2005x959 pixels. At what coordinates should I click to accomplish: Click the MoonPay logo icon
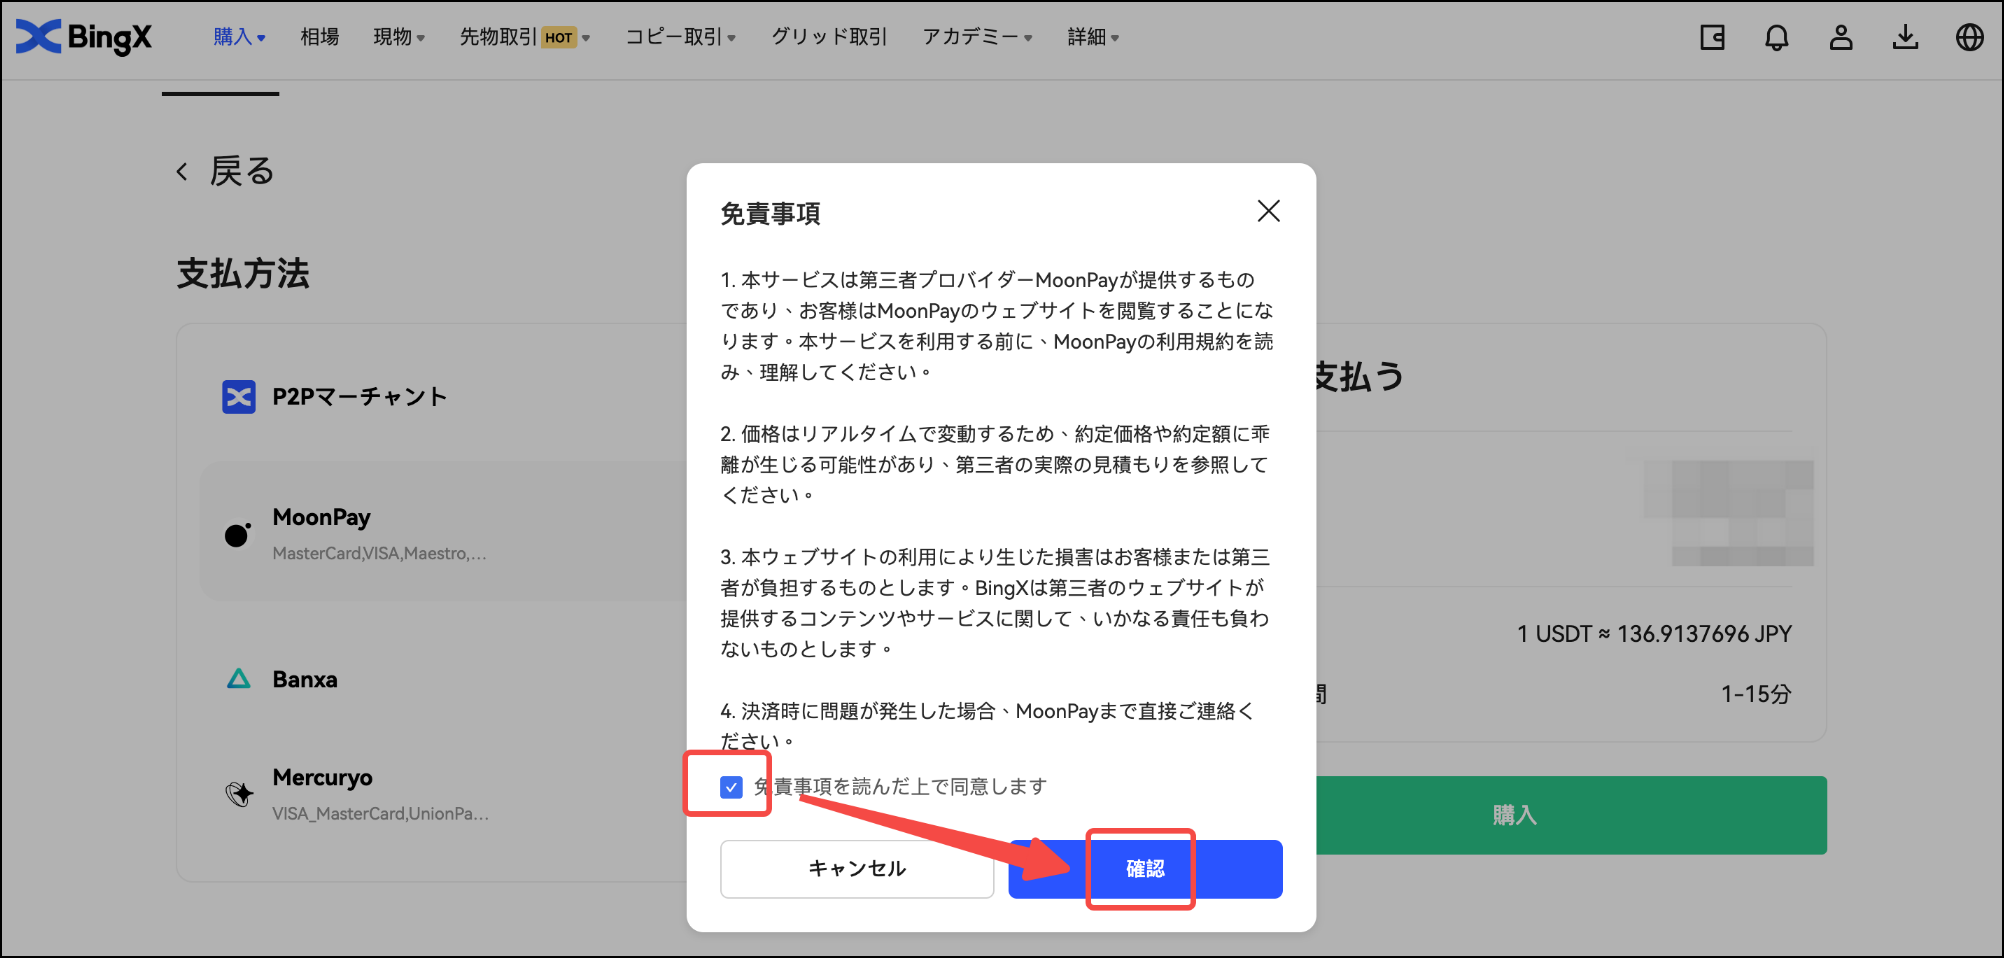point(238,535)
